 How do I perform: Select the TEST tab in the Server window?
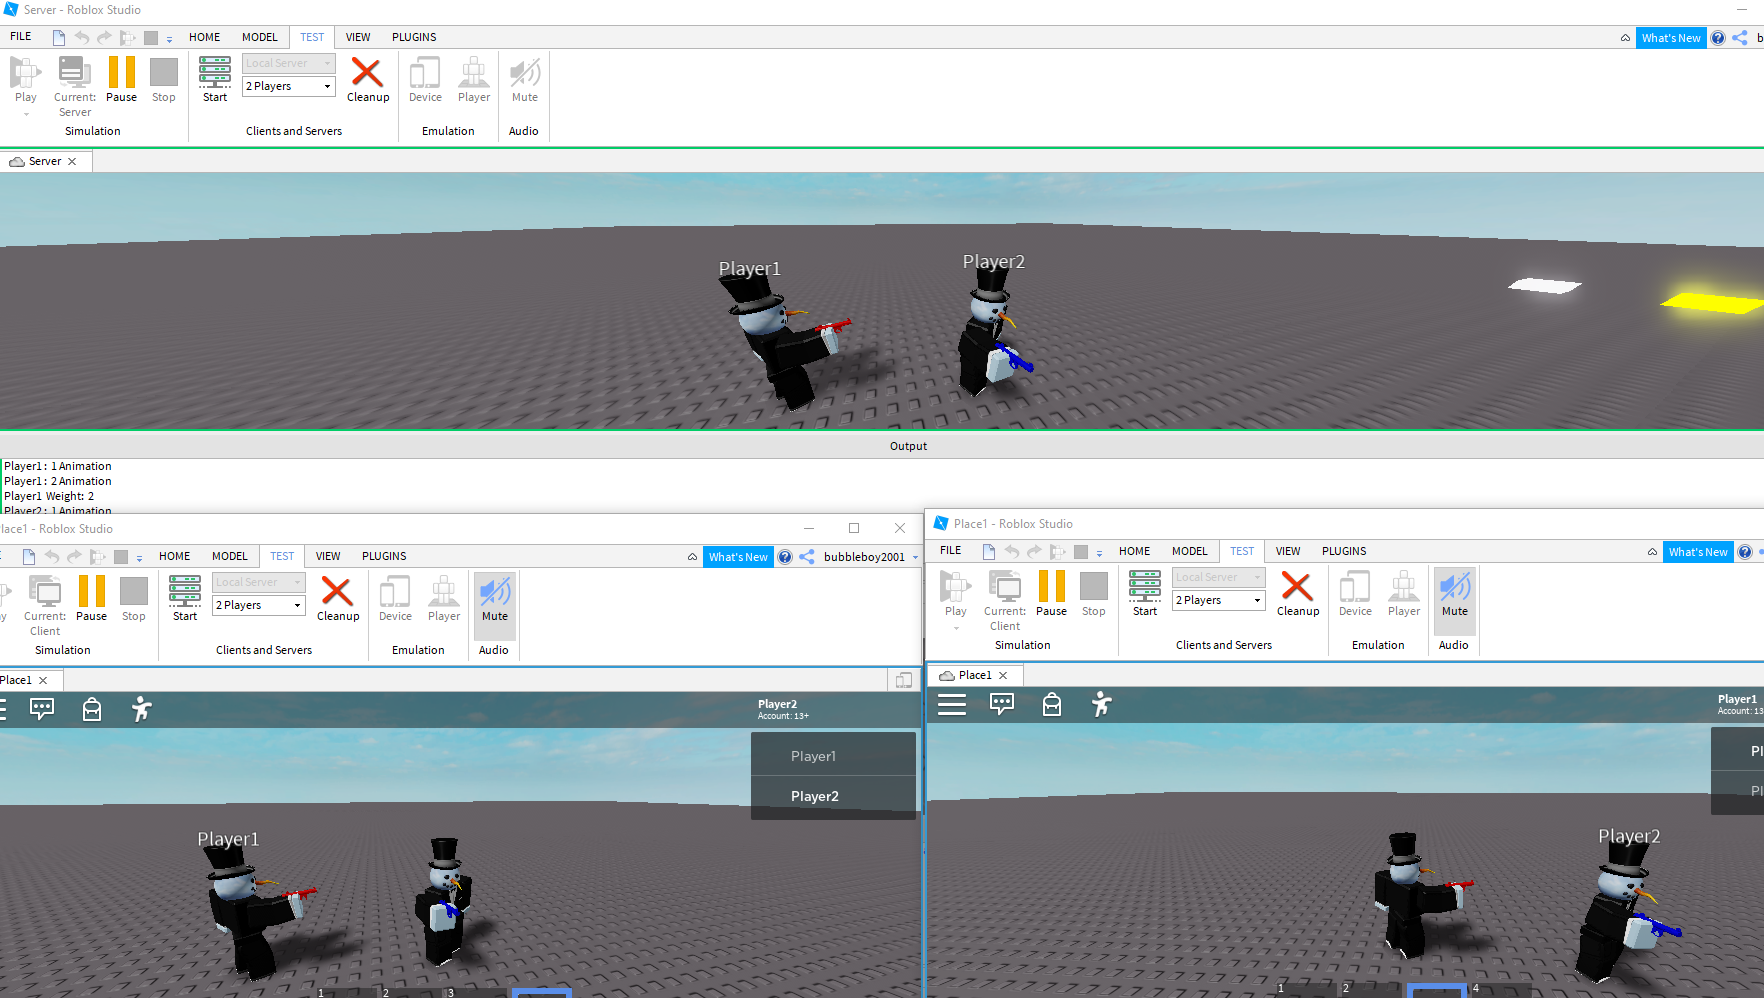[x=312, y=37]
